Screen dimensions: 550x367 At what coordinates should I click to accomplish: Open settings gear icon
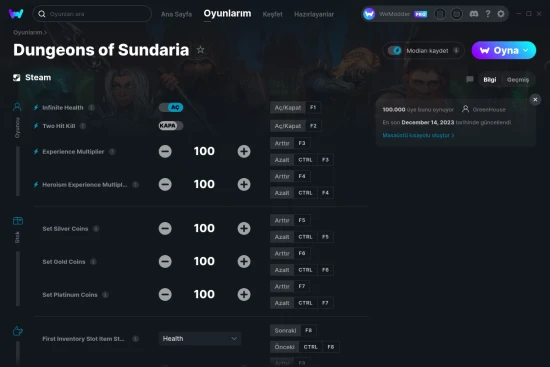[x=501, y=14]
